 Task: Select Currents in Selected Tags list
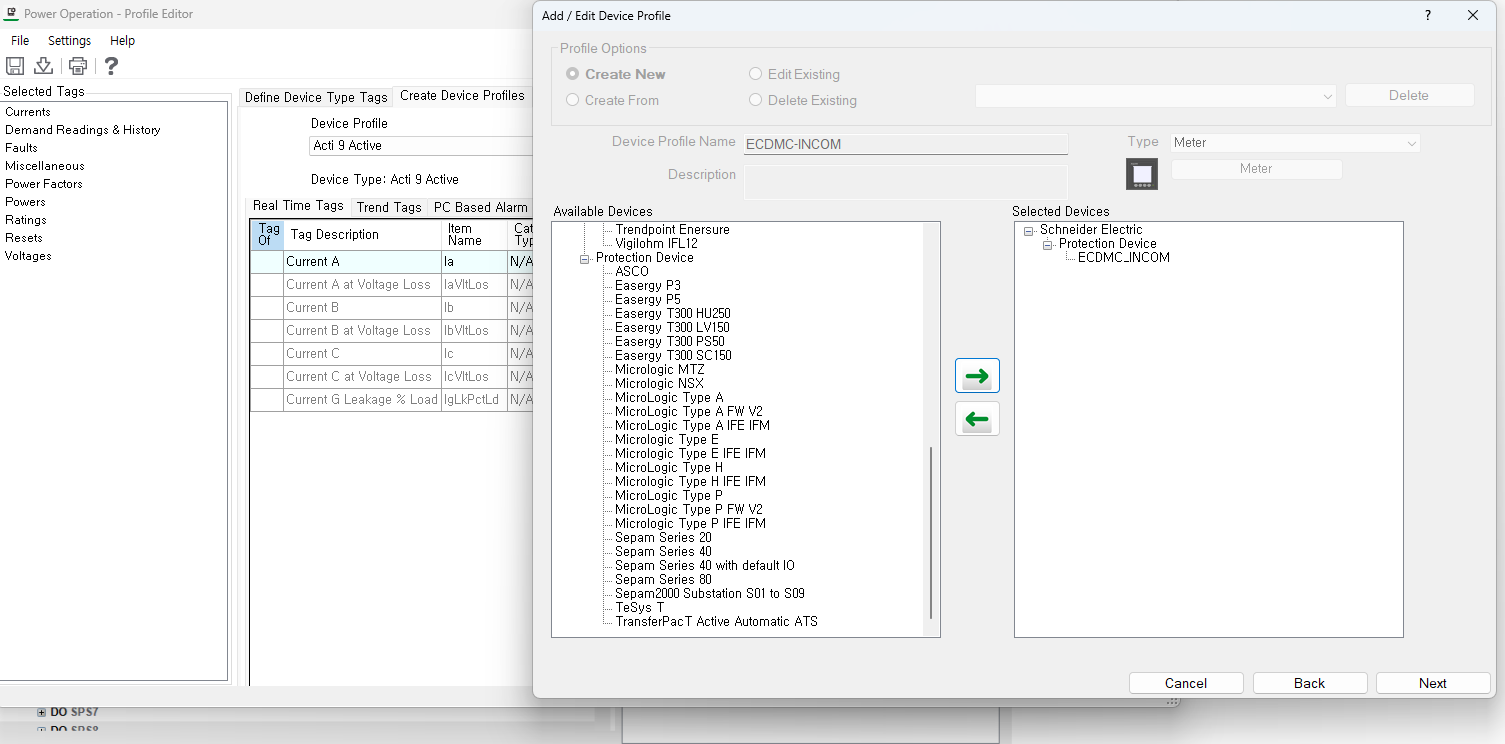[28, 112]
